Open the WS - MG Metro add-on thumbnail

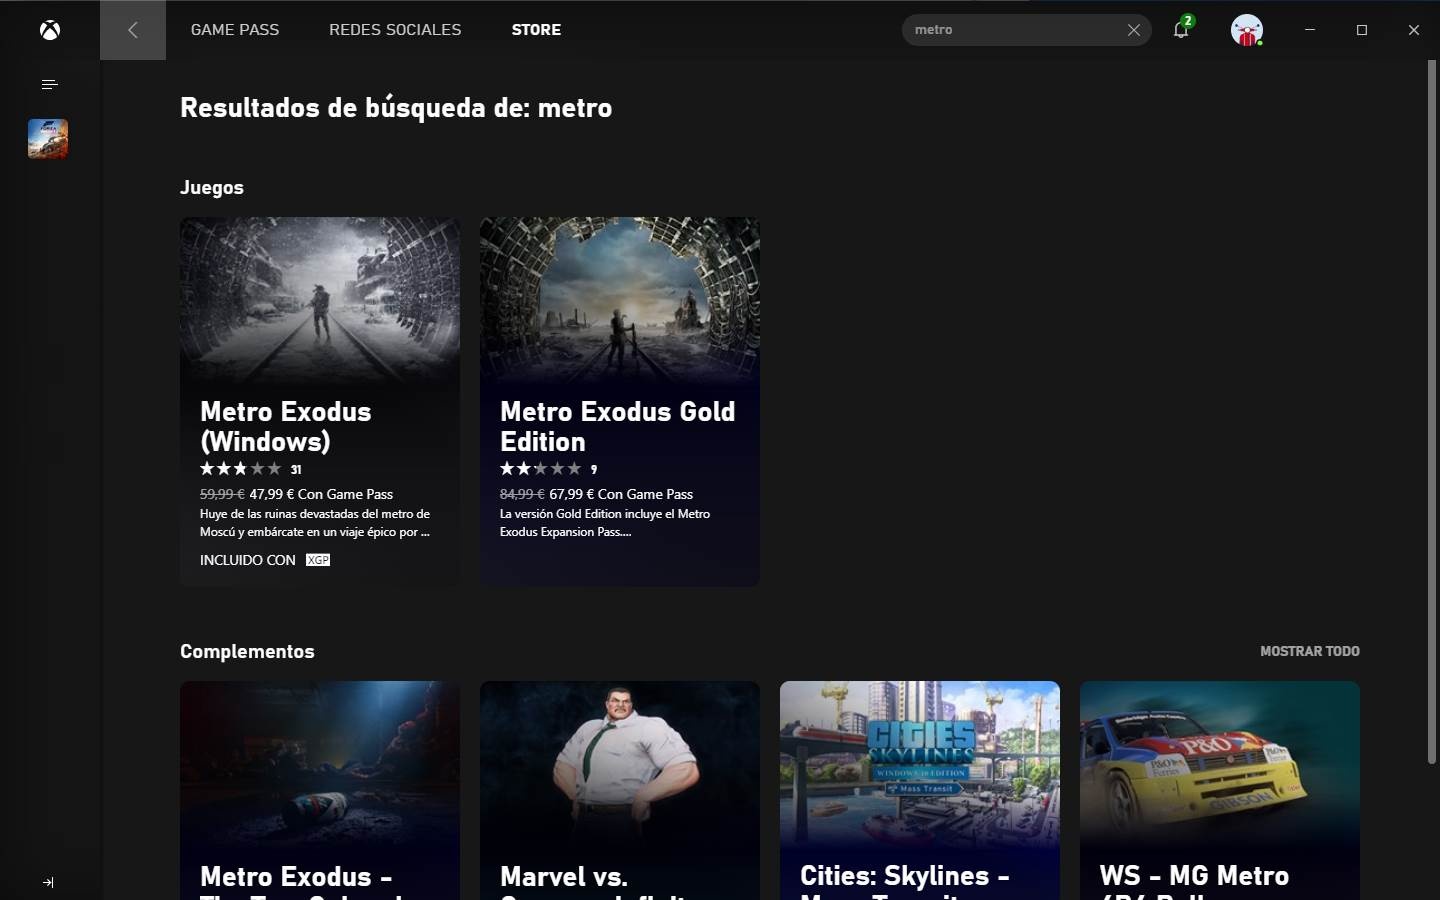(x=1220, y=765)
